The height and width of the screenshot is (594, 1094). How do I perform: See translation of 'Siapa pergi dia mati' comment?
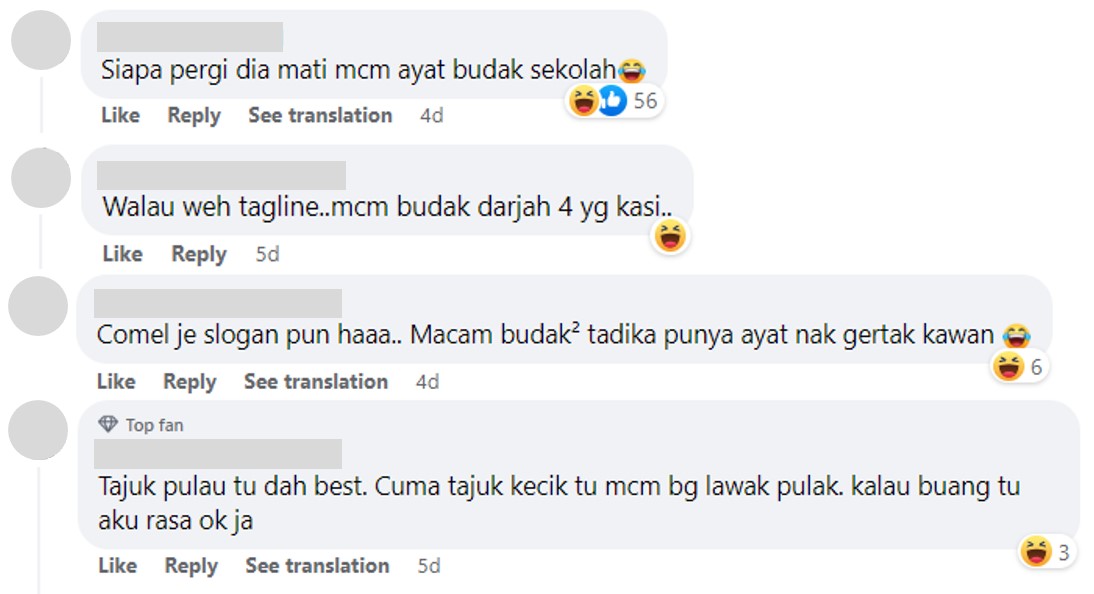[x=320, y=115]
